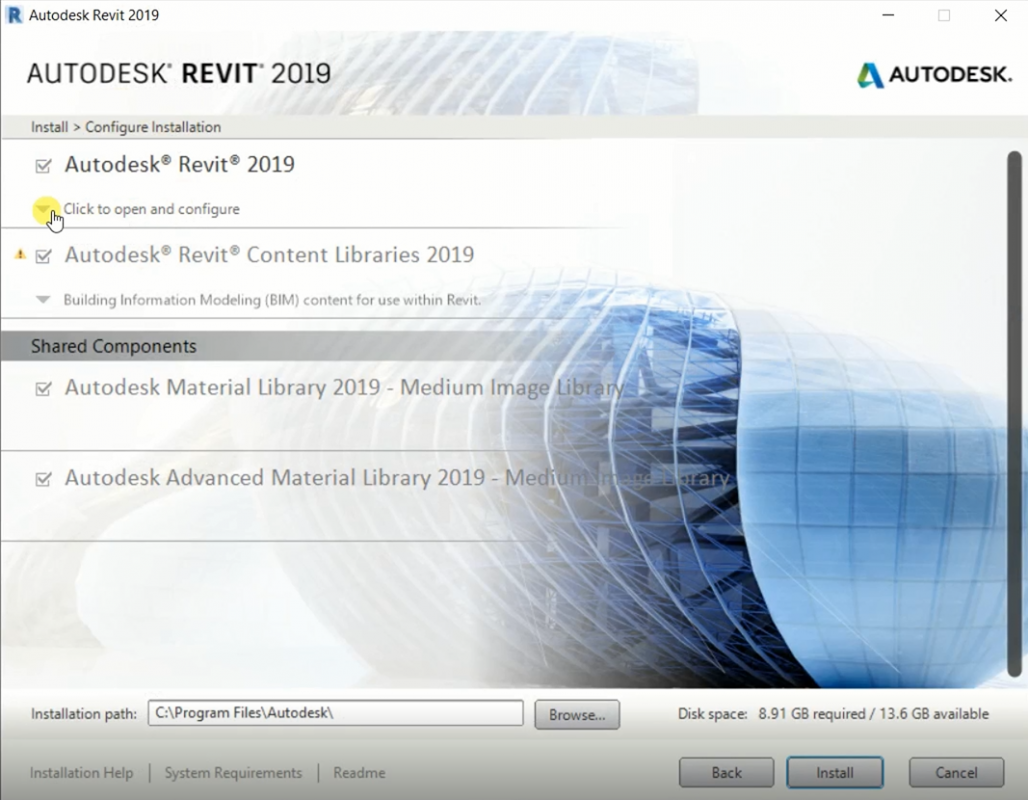Click the Revit app icon in title bar
The width and height of the screenshot is (1028, 800).
[14, 15]
